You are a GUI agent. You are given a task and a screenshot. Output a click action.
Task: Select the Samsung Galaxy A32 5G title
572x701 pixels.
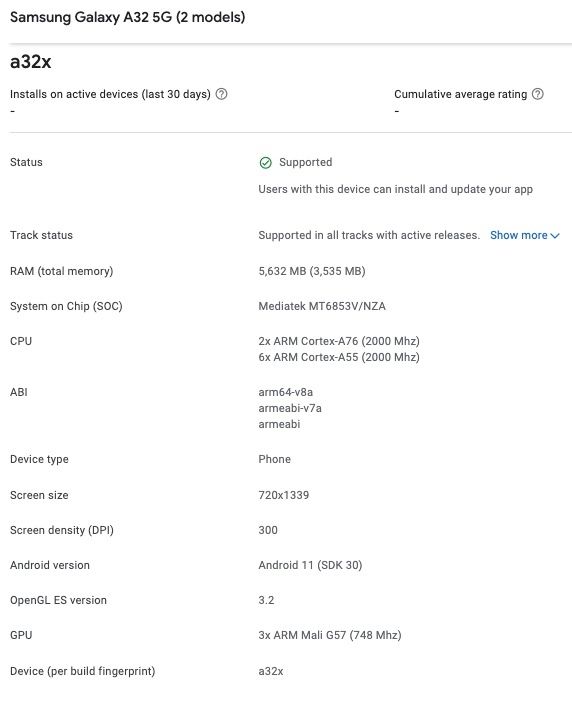click(x=127, y=17)
